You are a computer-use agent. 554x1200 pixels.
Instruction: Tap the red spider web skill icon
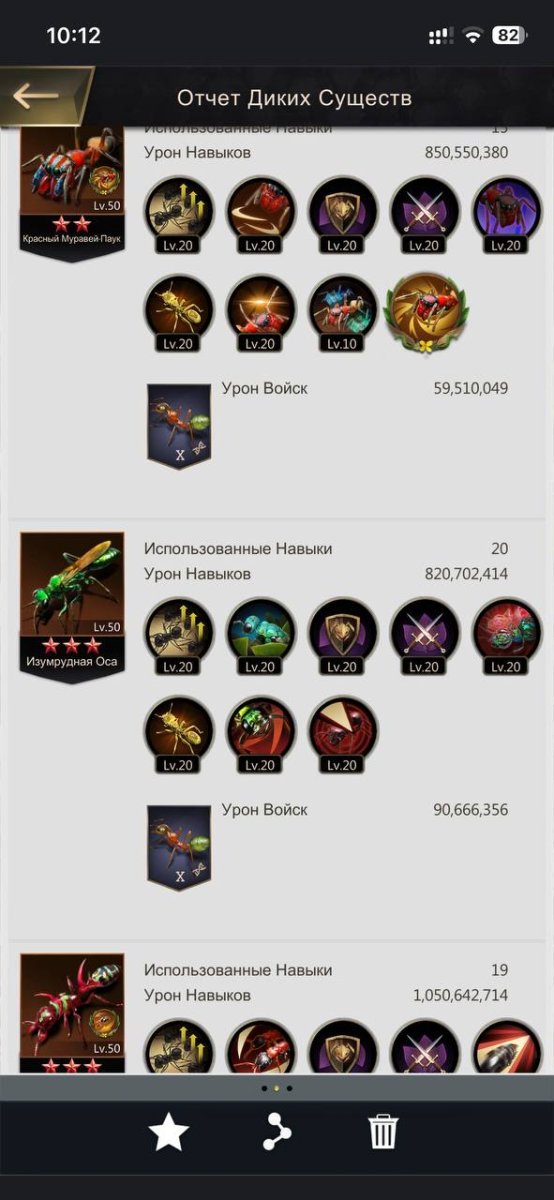pos(343,734)
